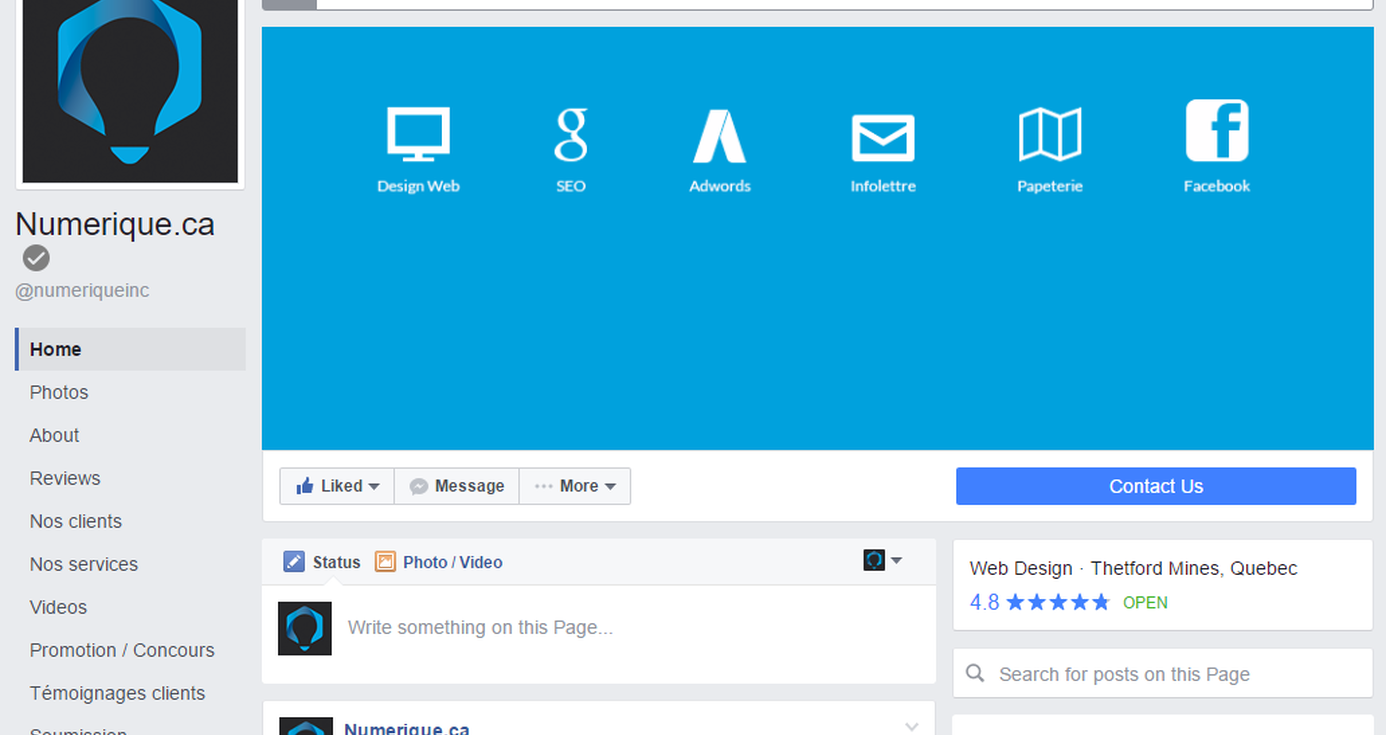Click the Numerique.ca post author name
Screen dimensions: 1386x735
point(407,729)
